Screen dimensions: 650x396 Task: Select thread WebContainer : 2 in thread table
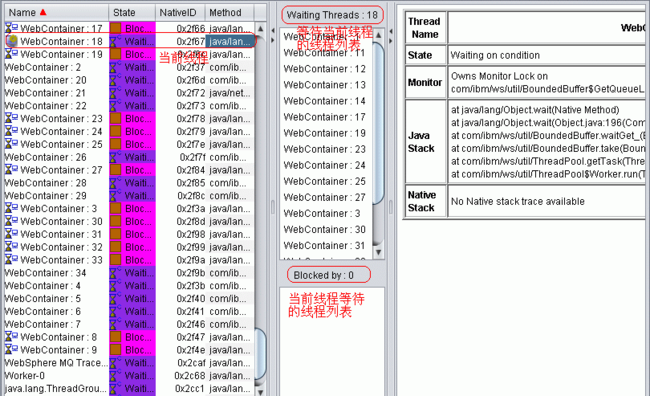[x=129, y=67]
